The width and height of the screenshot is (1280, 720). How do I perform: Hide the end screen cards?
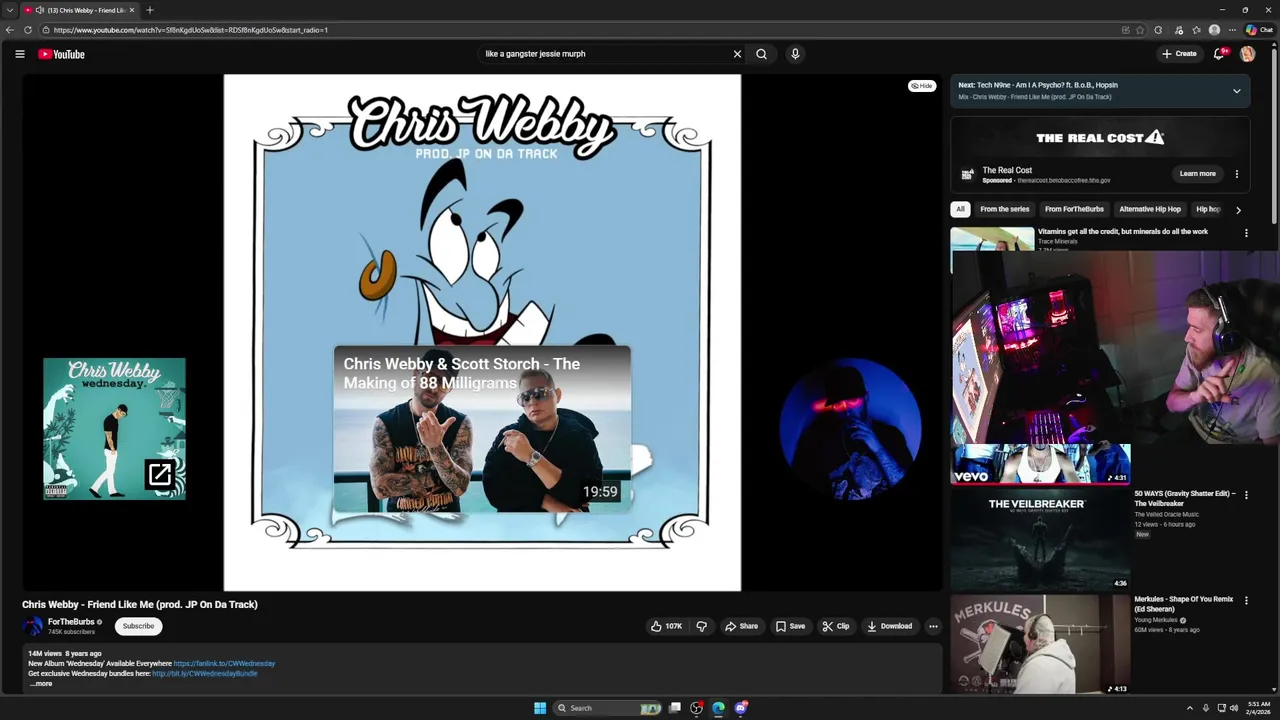pos(922,86)
